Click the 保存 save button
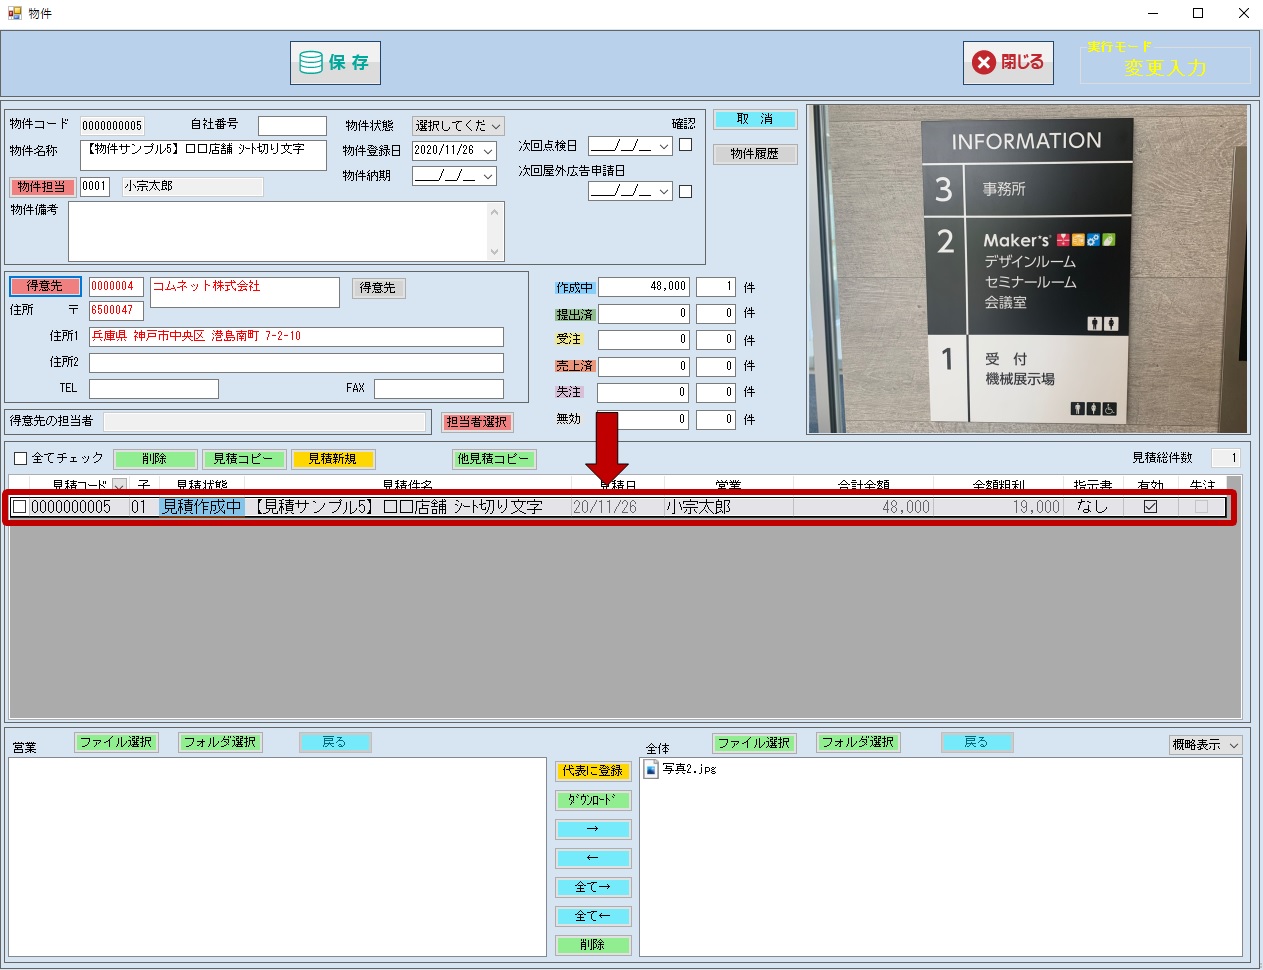Viewport: 1263px width, 970px height. tap(335, 63)
